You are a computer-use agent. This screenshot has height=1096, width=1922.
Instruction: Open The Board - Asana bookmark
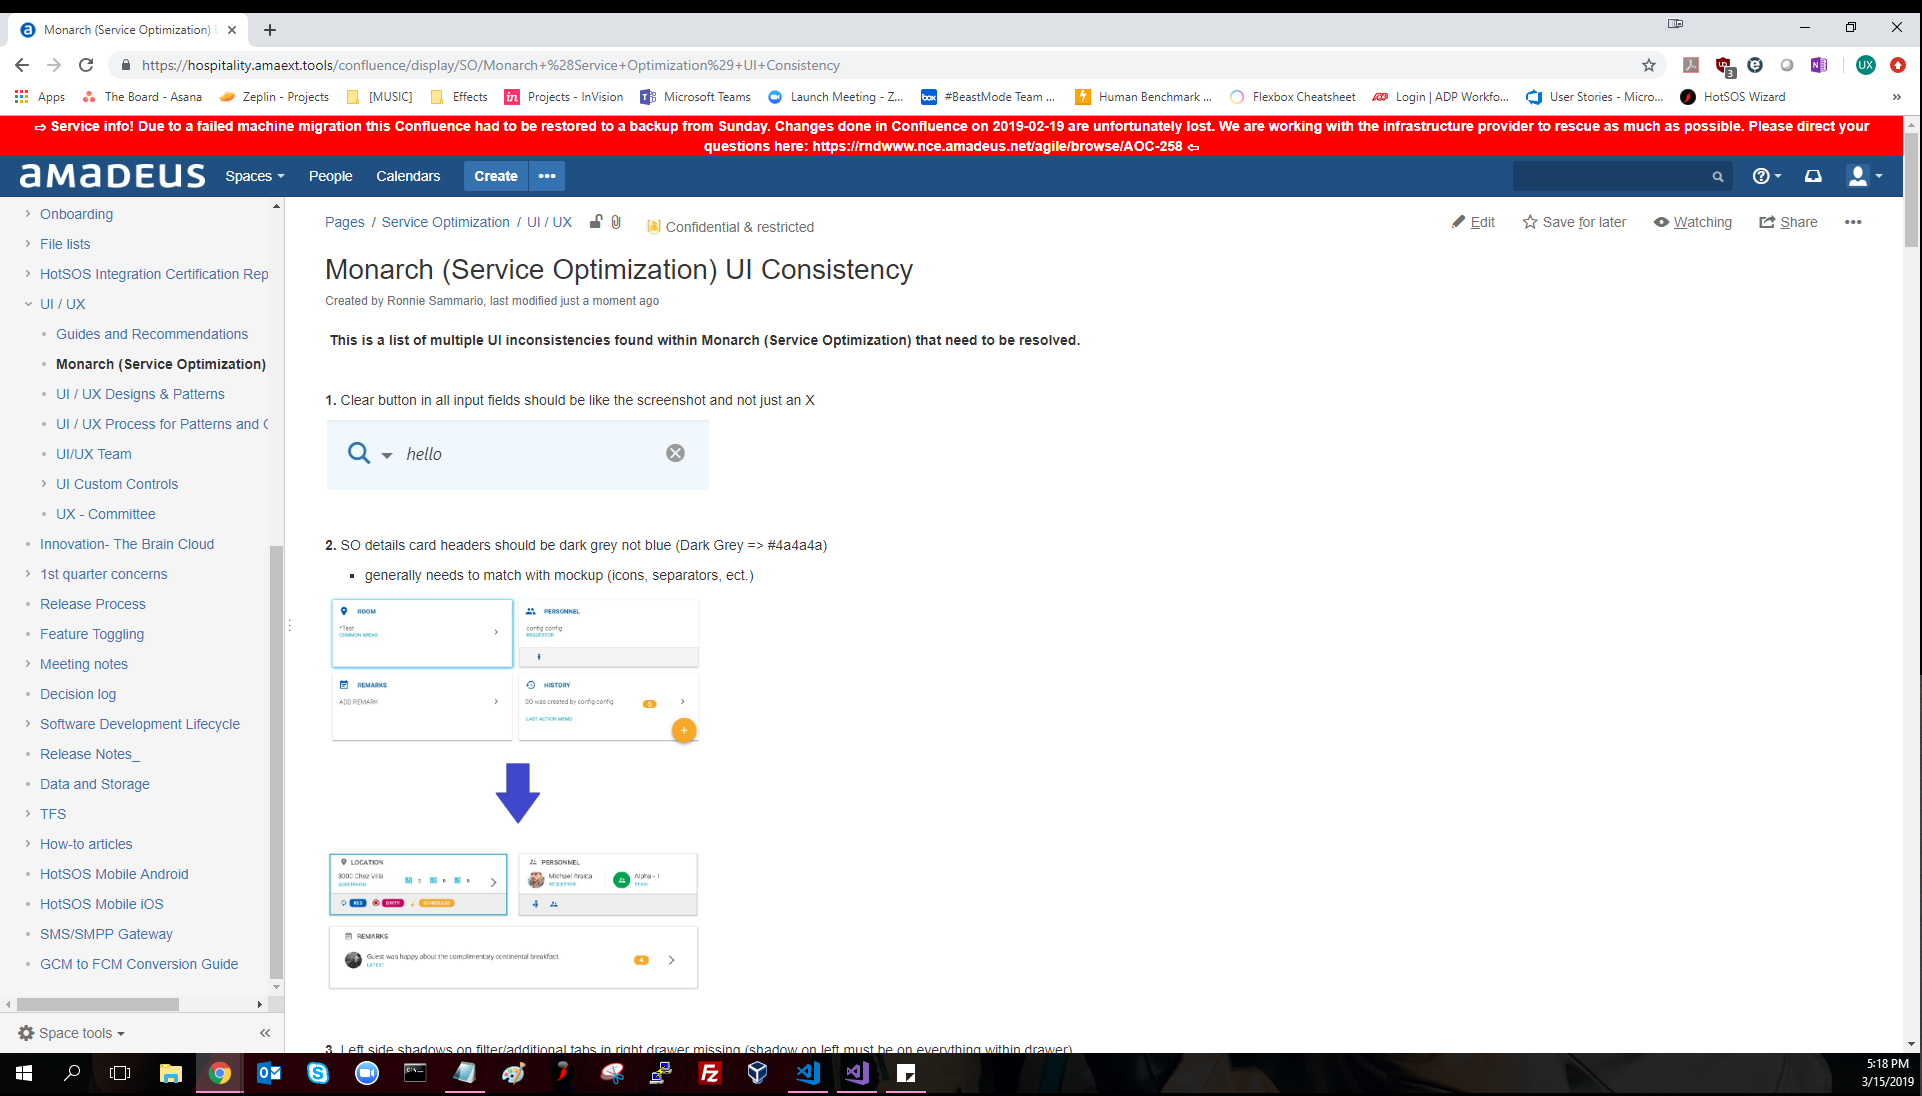[x=142, y=97]
